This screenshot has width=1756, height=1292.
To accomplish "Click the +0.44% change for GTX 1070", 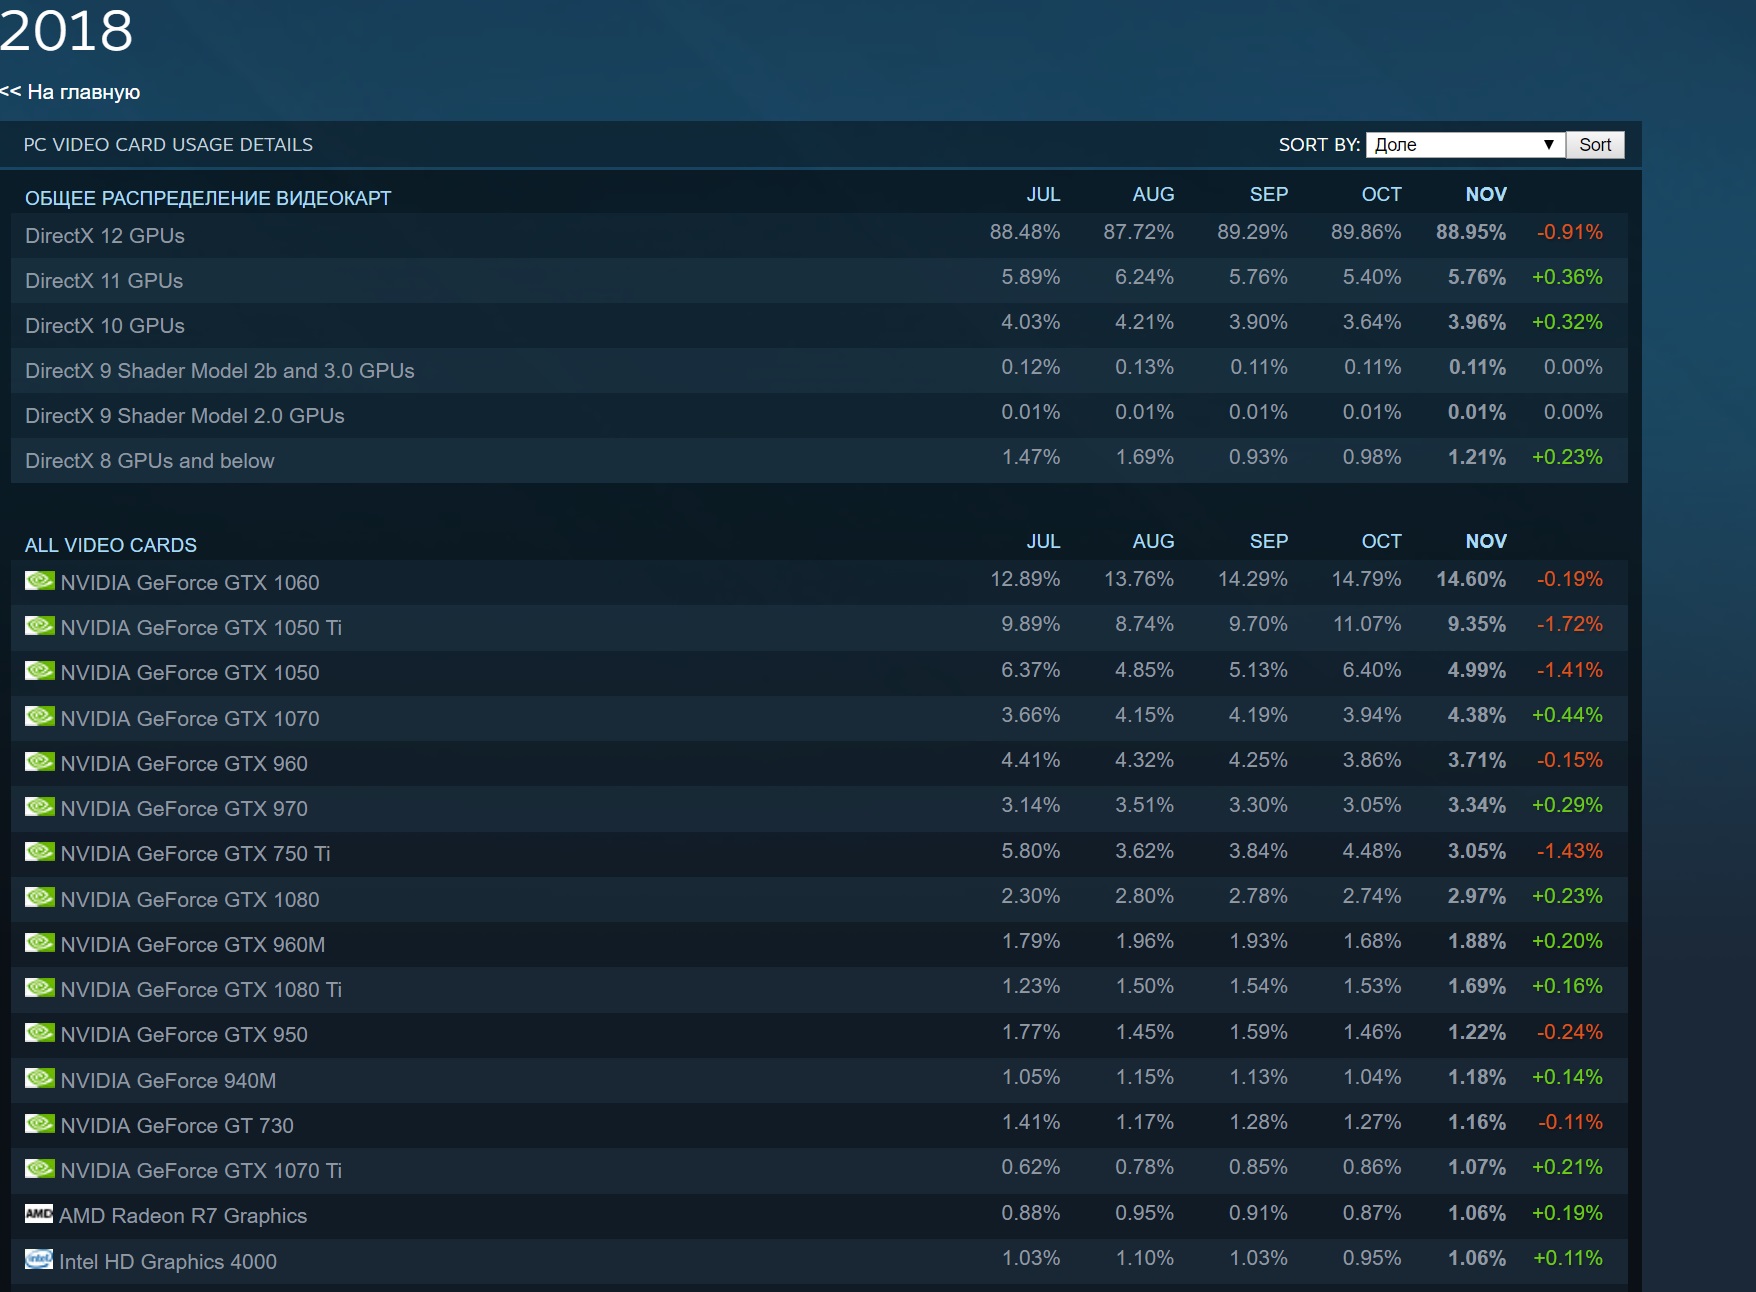I will click(x=1567, y=715).
